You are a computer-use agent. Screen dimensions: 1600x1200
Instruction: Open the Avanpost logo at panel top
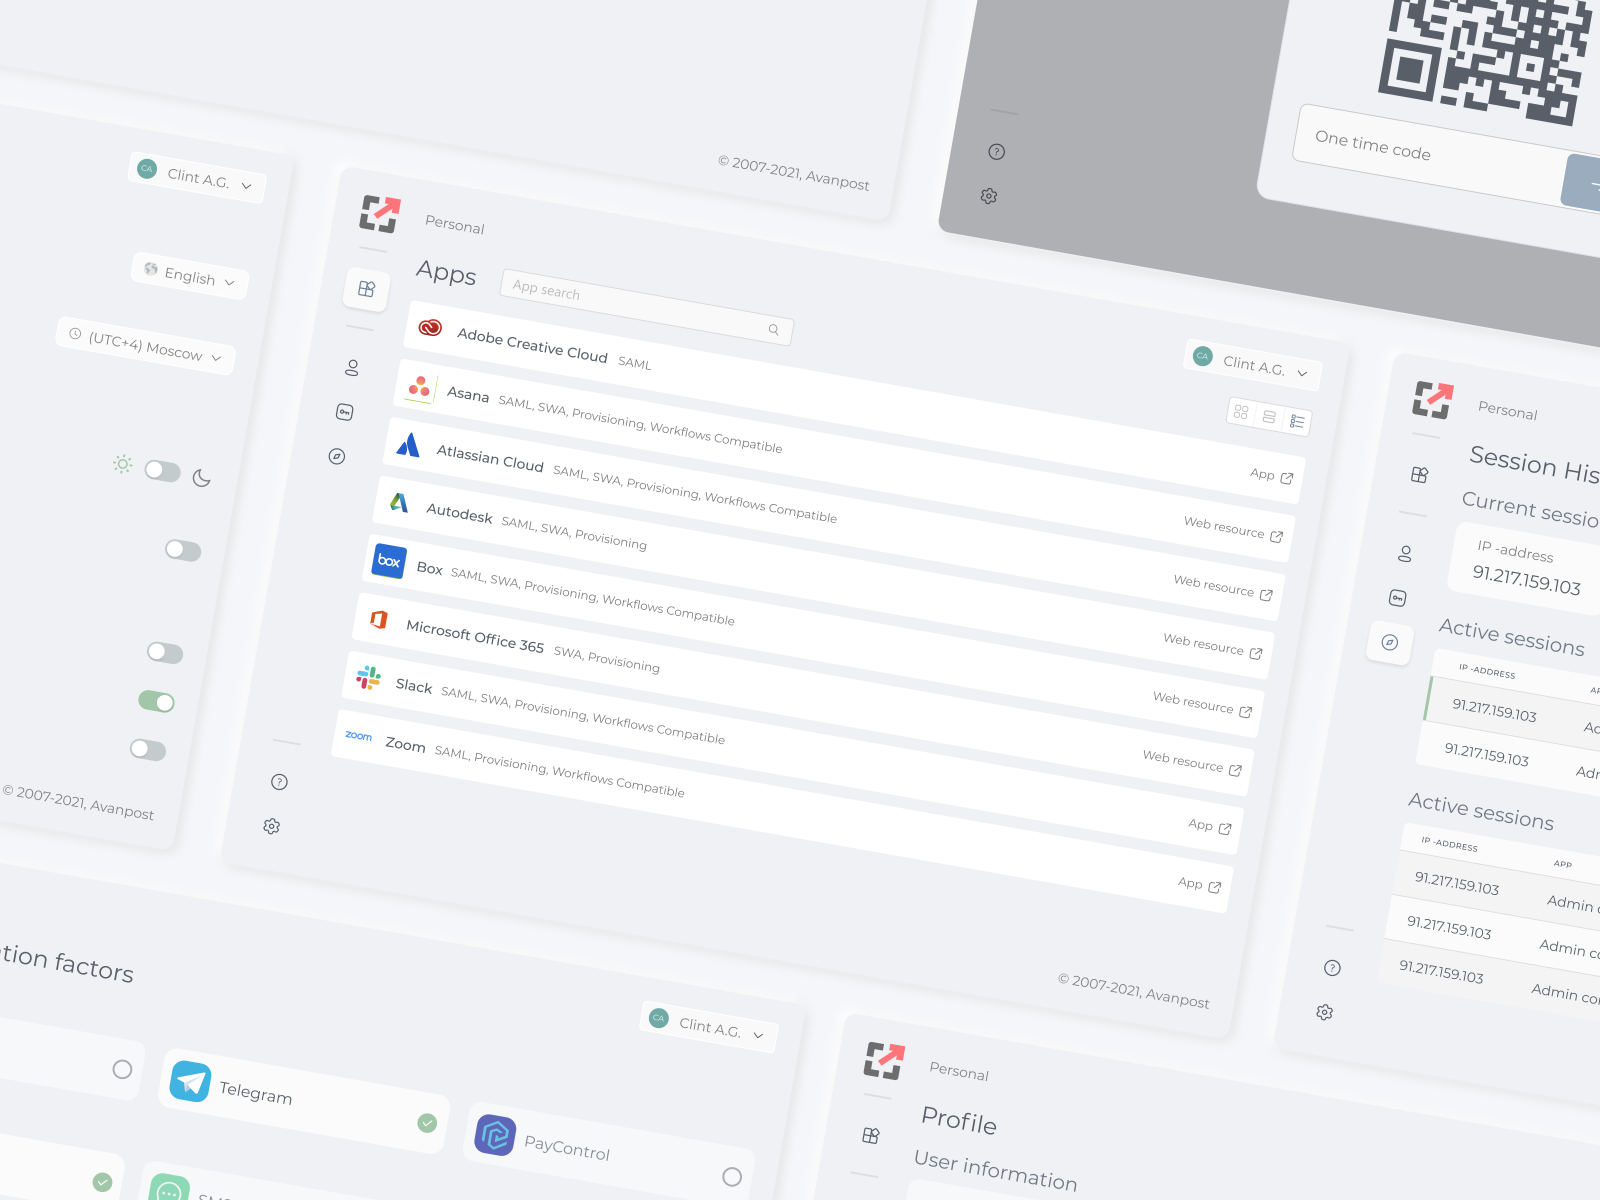pyautogui.click(x=380, y=213)
